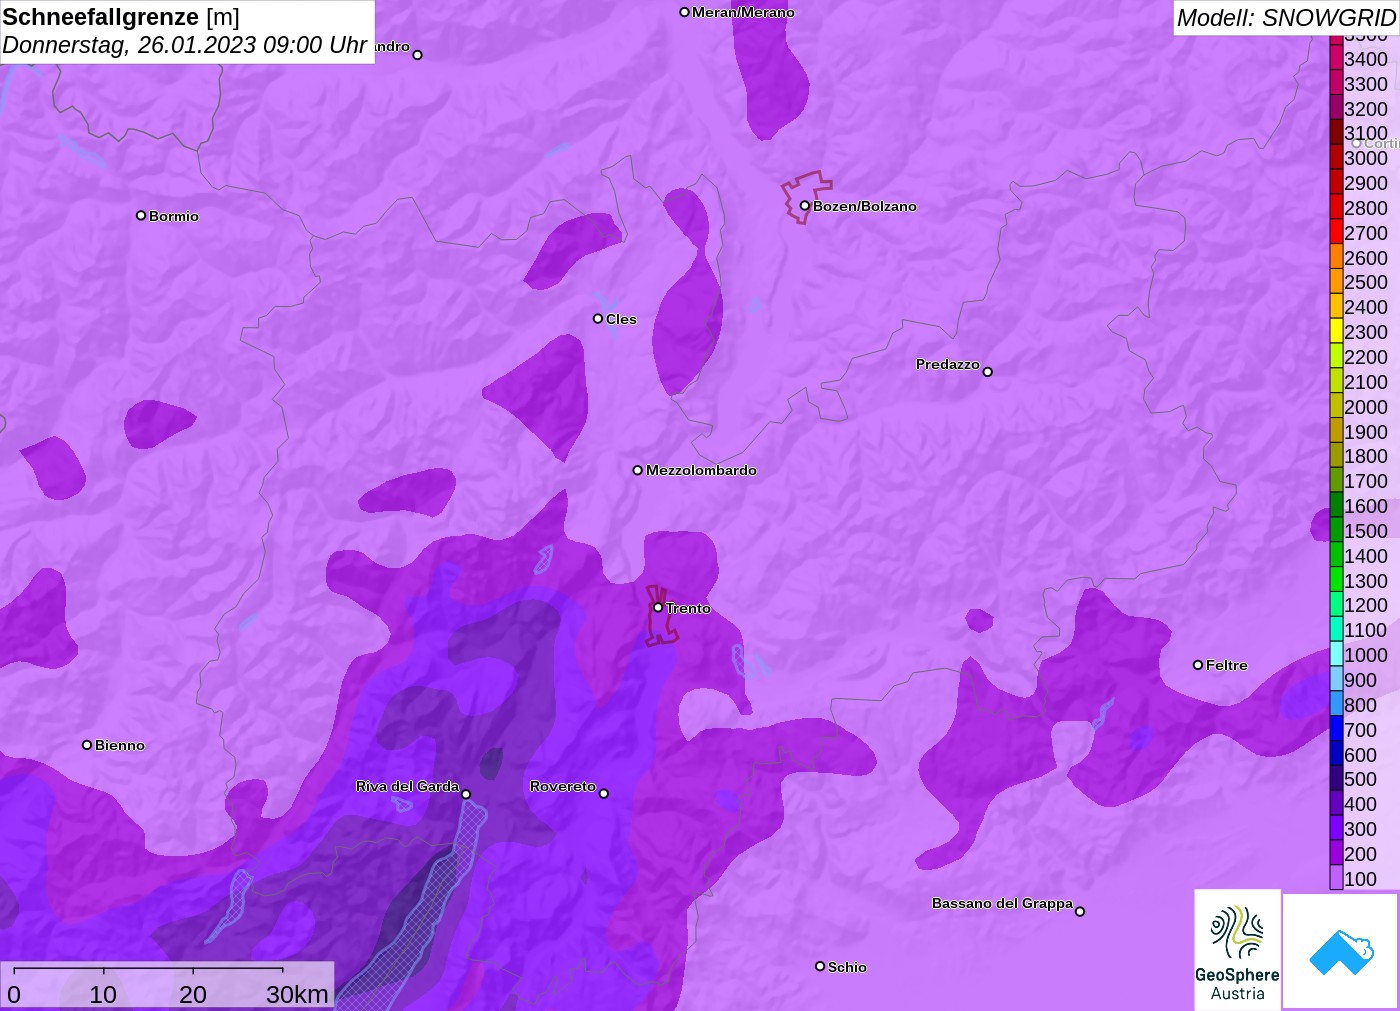This screenshot has width=1400, height=1011.
Task: Click the Bassano del Grappa marker
Action: point(1080,911)
